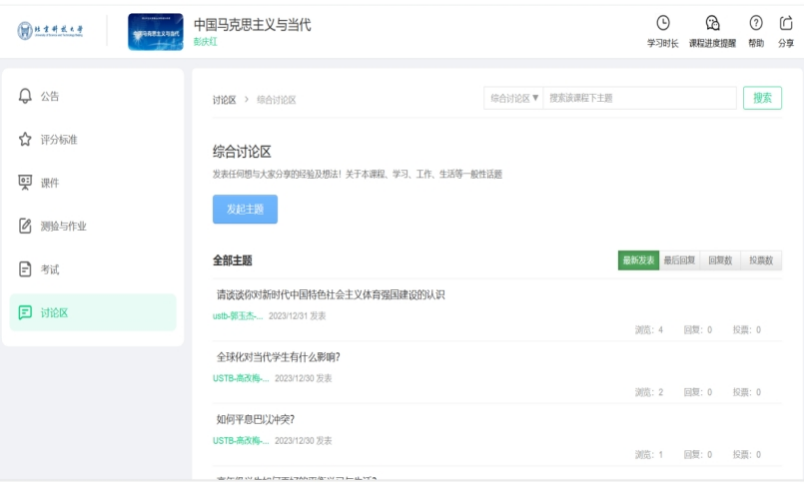Open 公告 bell icon in sidebar
This screenshot has width=805, height=483.
point(26,96)
